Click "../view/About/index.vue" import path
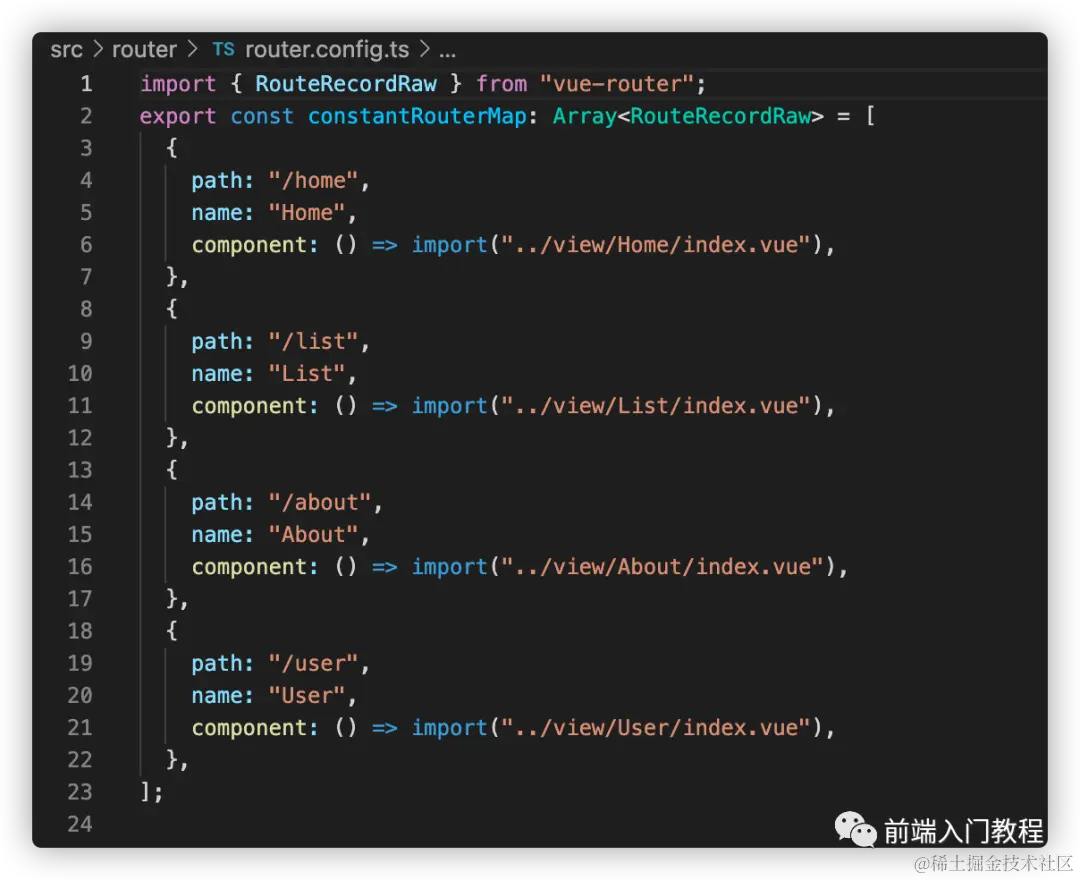The image size is (1080, 880). tap(662, 567)
